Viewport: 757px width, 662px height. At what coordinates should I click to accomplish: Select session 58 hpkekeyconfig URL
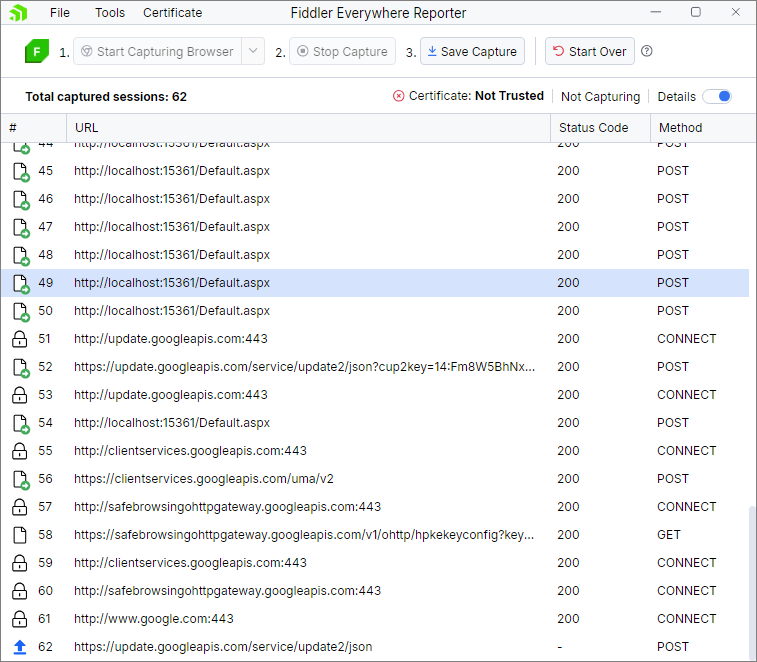click(x=304, y=535)
